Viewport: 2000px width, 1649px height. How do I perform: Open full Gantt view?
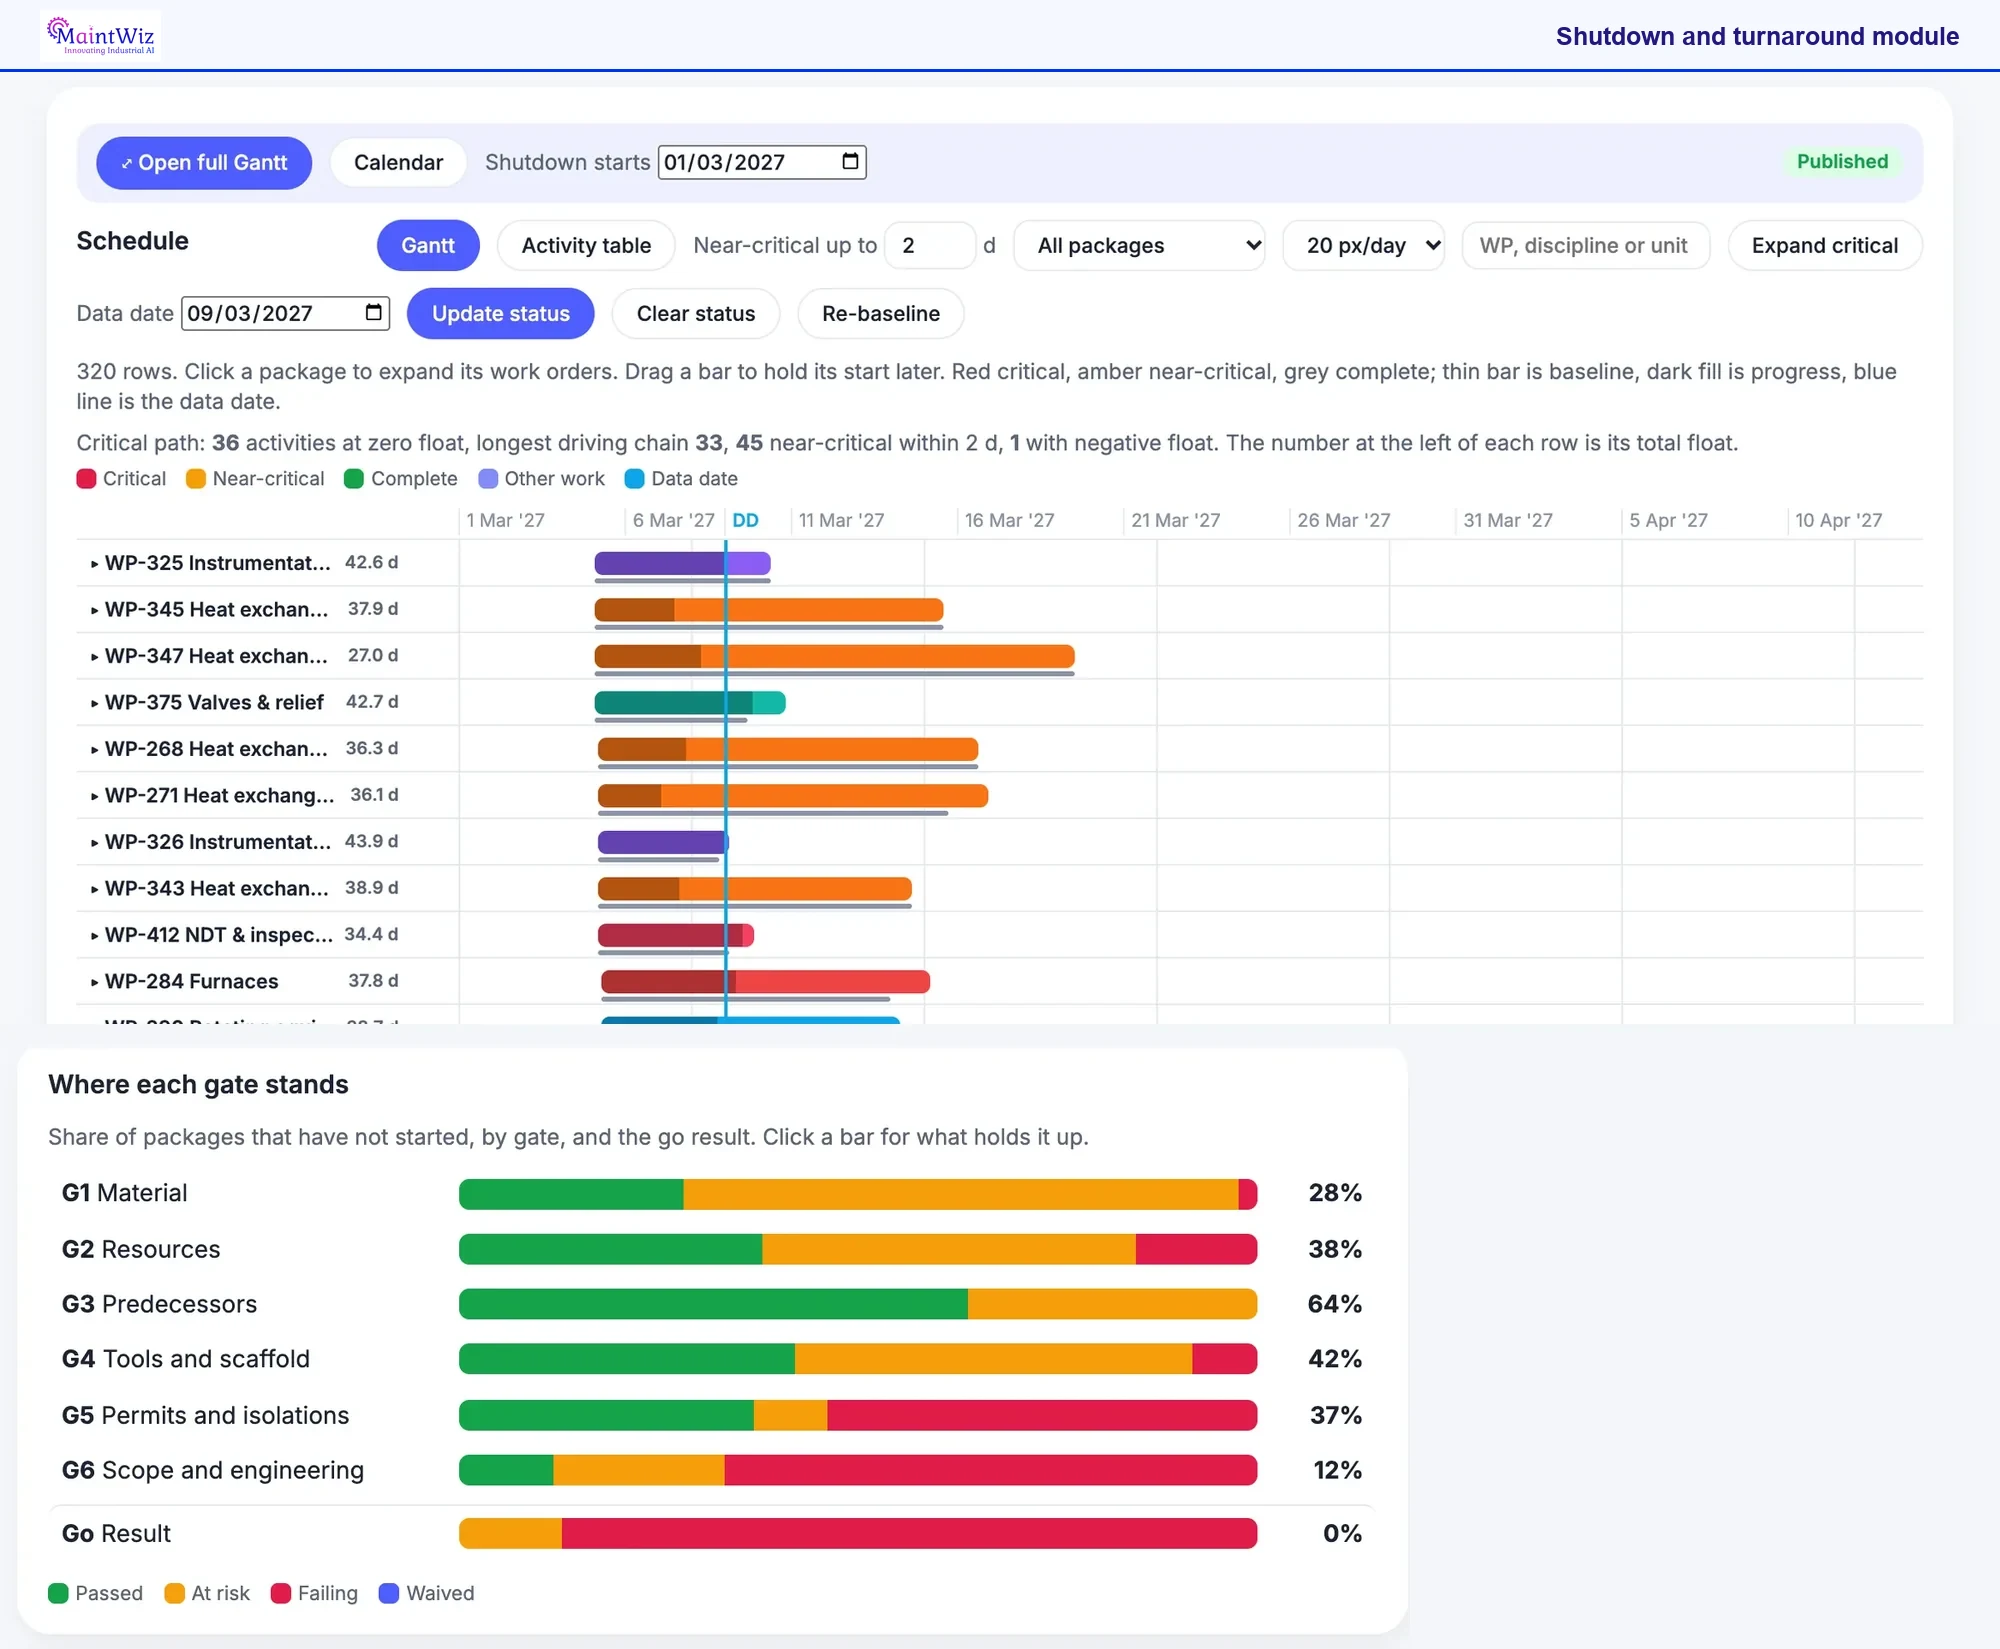(x=204, y=162)
